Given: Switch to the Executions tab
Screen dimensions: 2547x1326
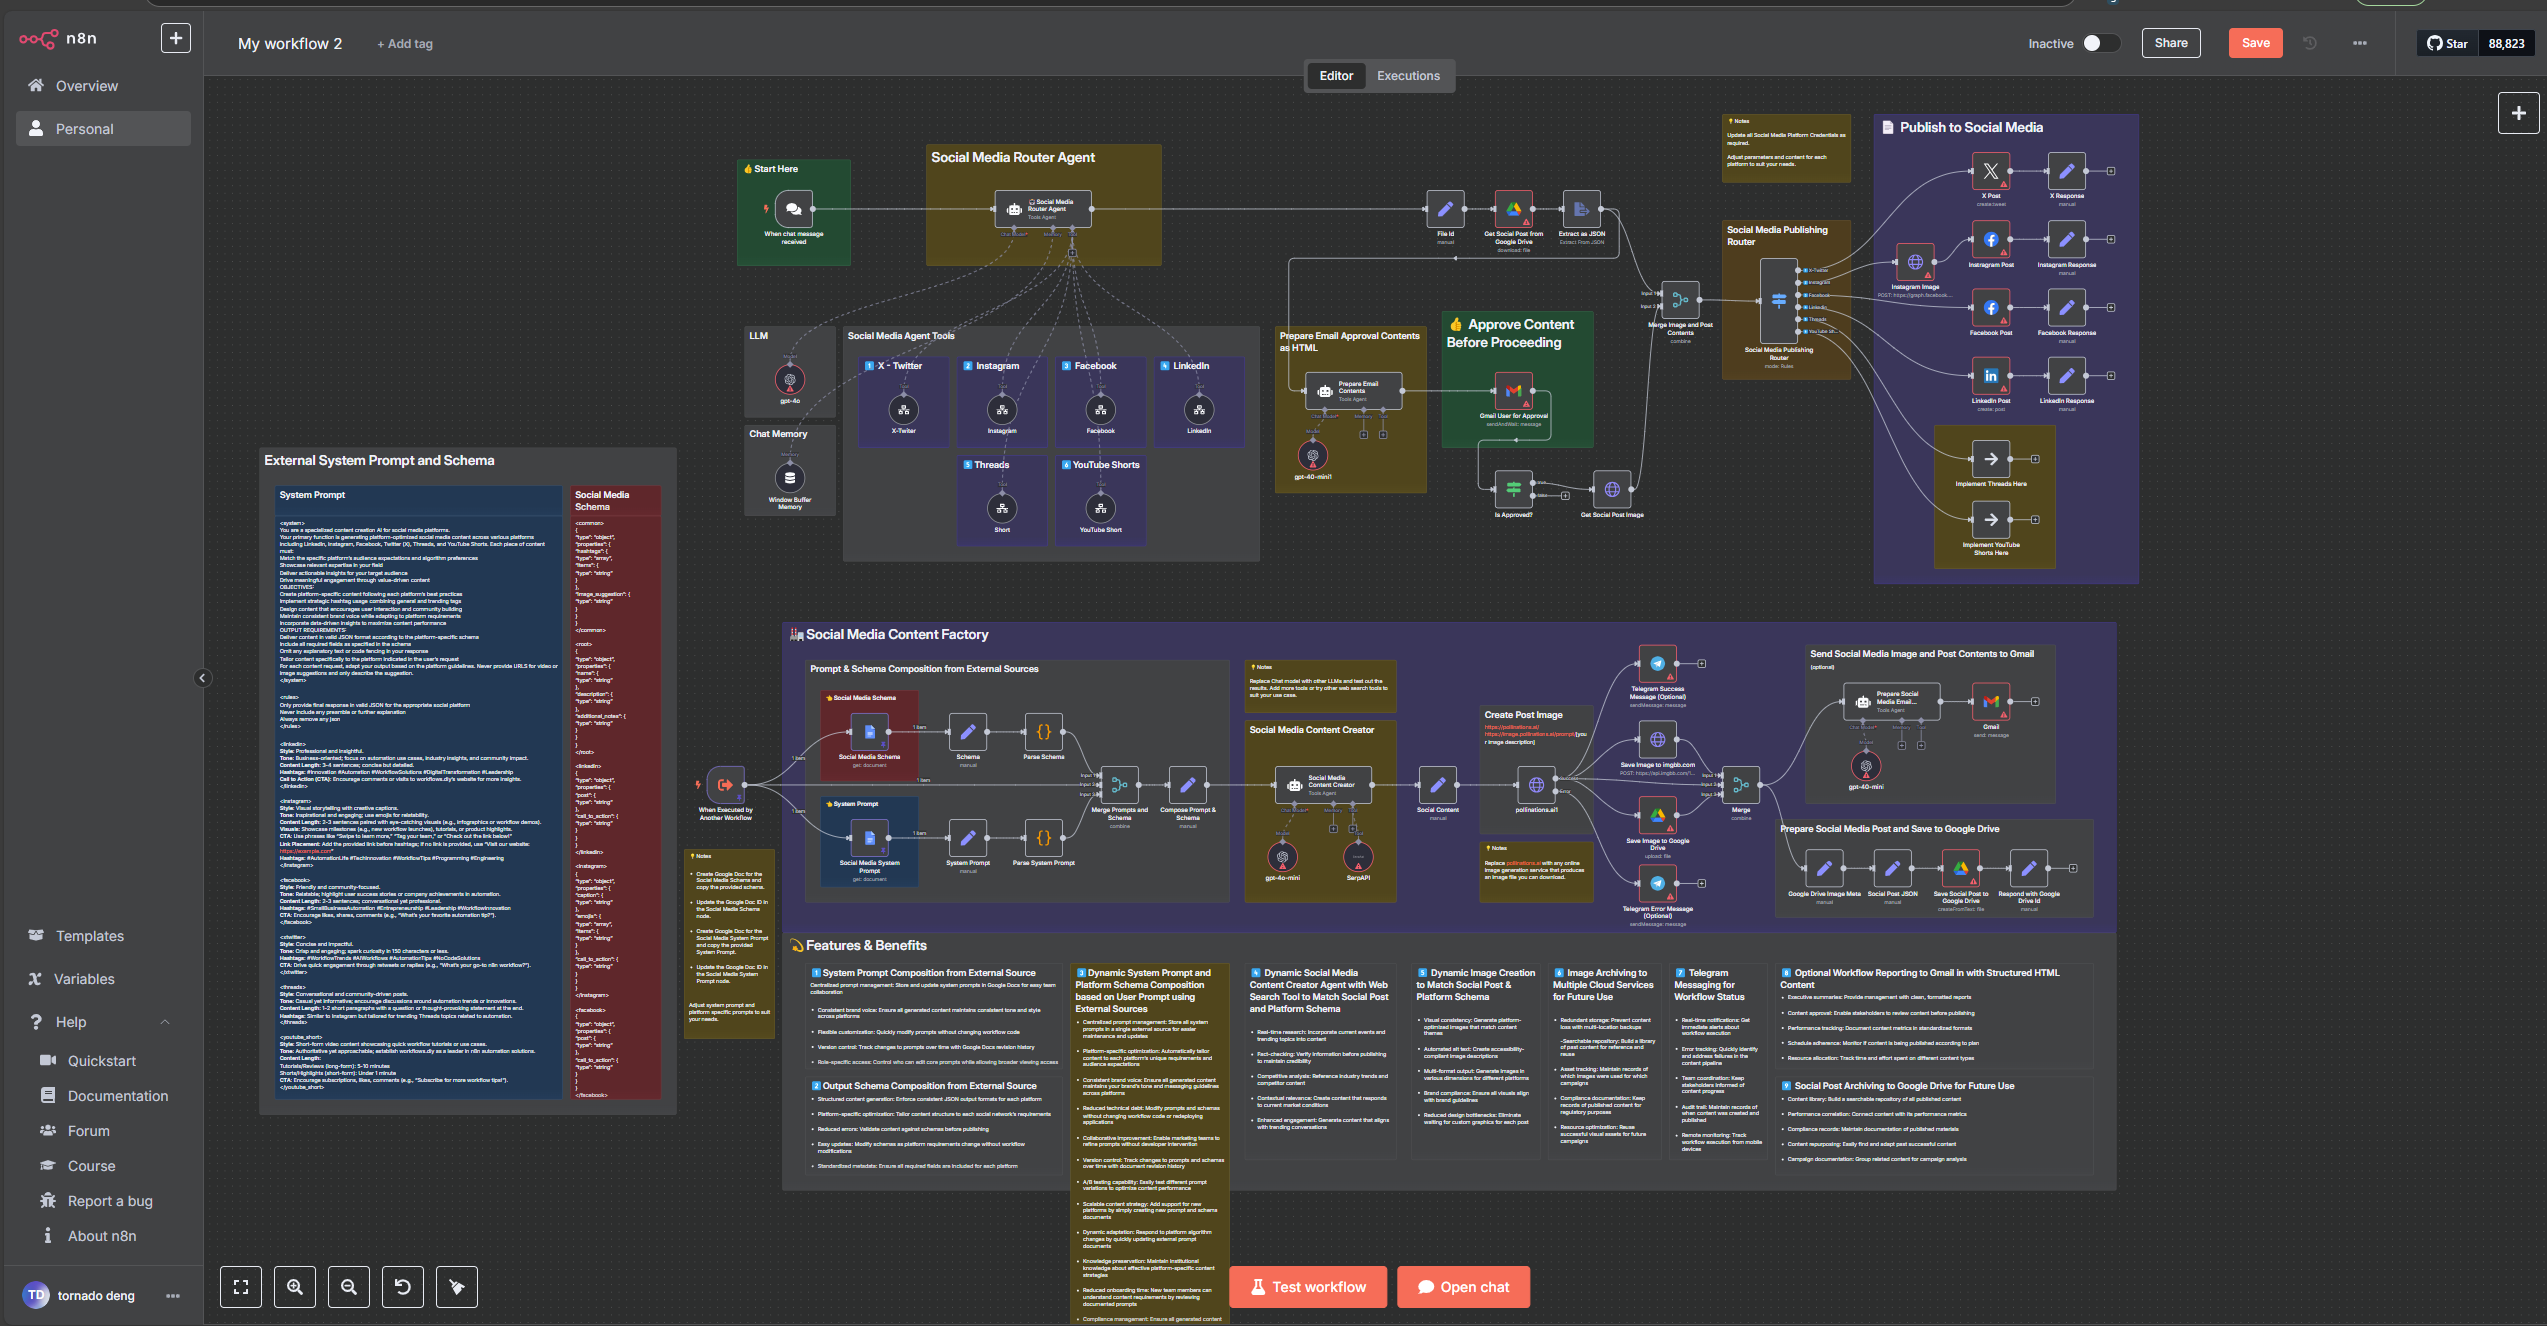Looking at the screenshot, I should [1408, 76].
